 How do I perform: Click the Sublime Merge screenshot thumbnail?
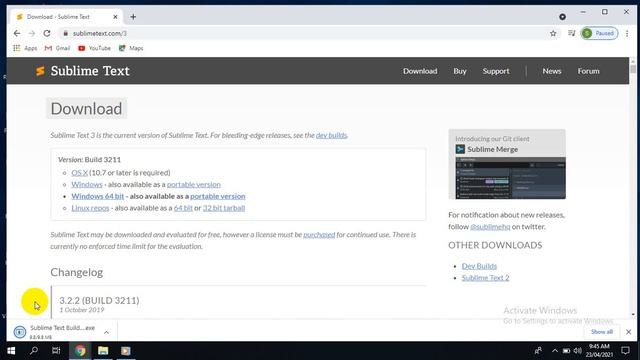[510, 178]
